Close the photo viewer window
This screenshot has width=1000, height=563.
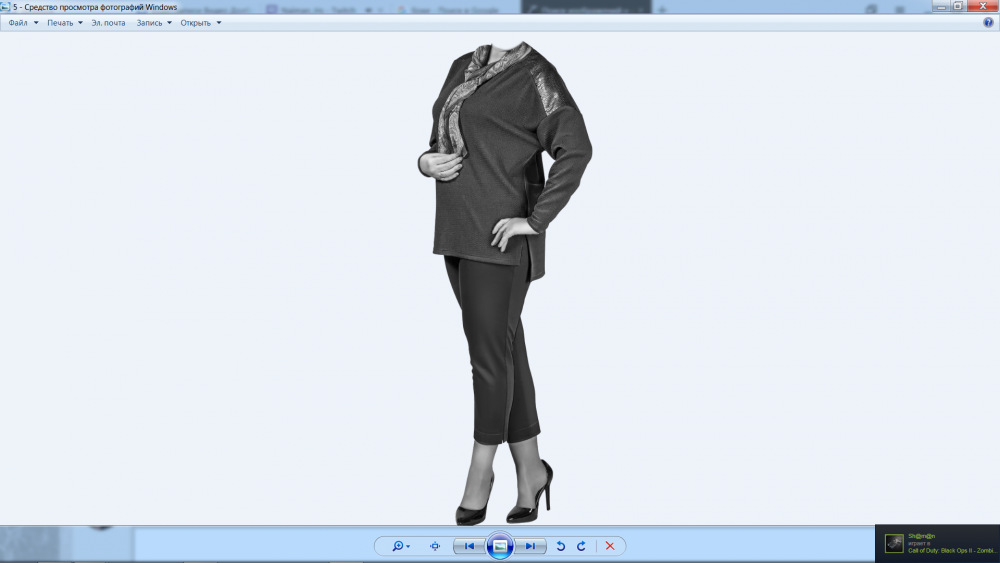click(983, 6)
